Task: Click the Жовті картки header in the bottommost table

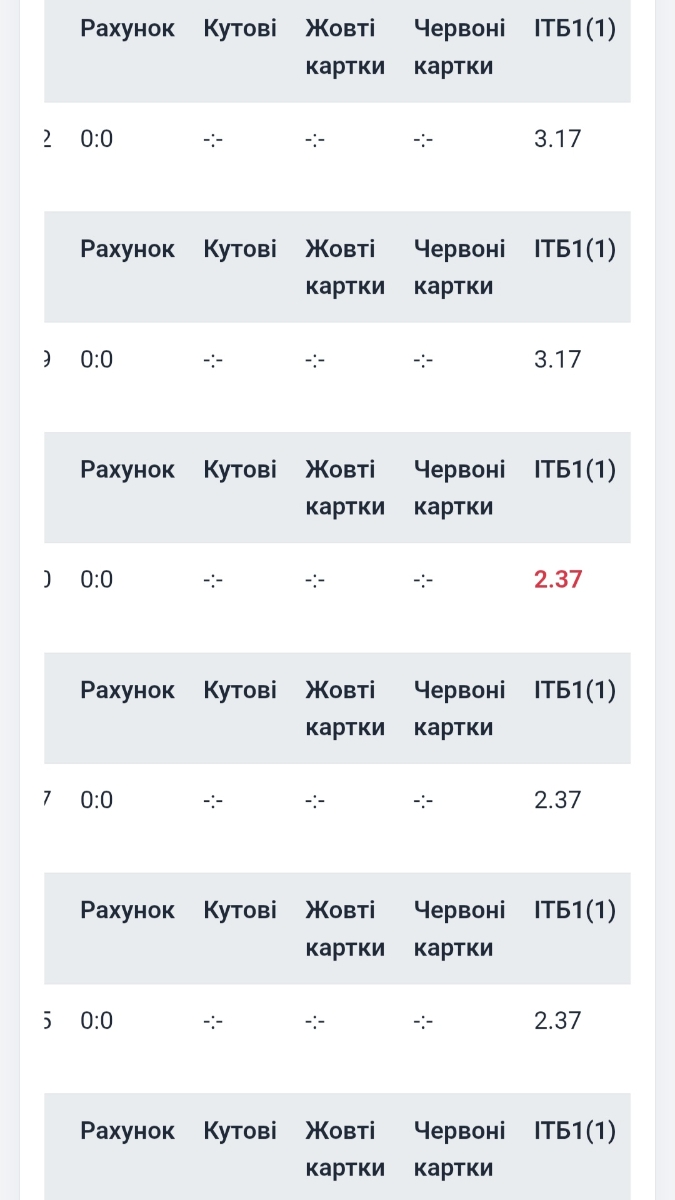Action: click(345, 1149)
